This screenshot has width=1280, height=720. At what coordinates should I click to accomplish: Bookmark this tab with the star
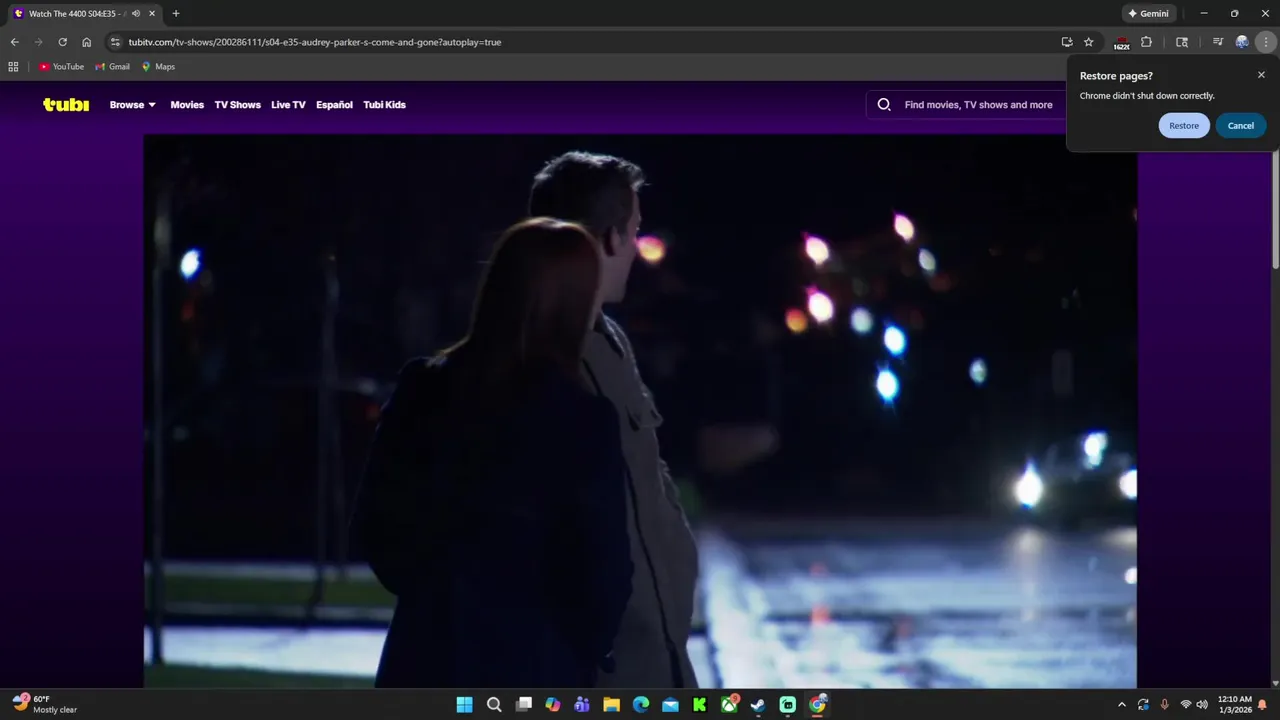click(x=1089, y=42)
